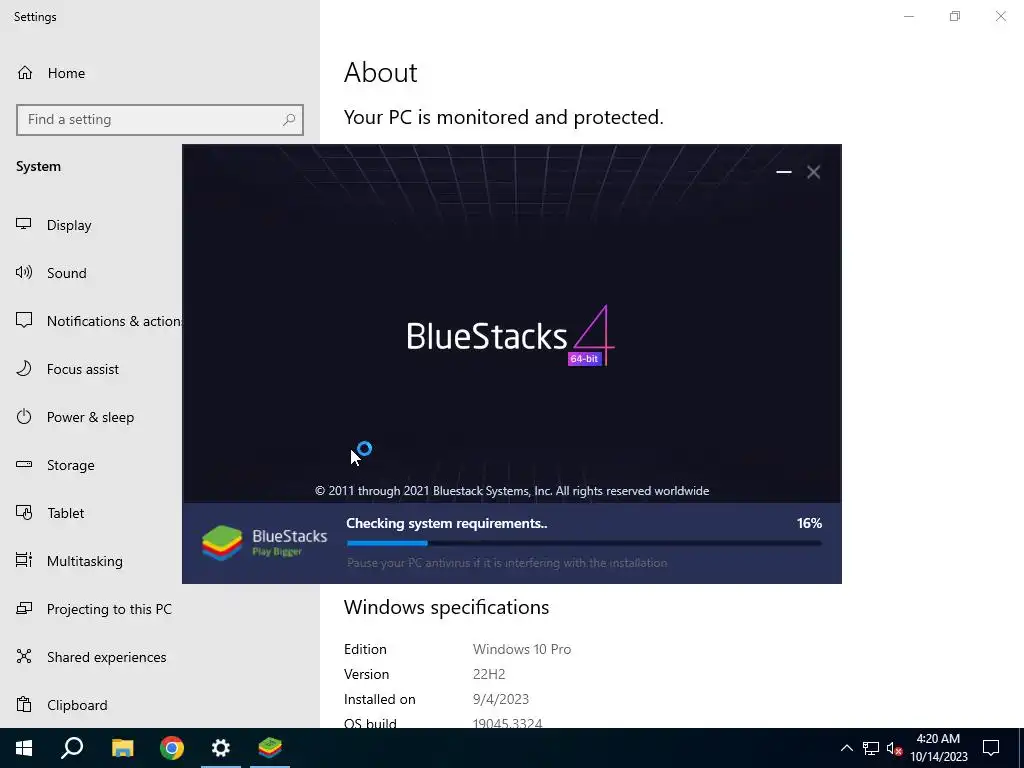Open Display settings page
Image resolution: width=1024 pixels, height=768 pixels.
click(91, 225)
